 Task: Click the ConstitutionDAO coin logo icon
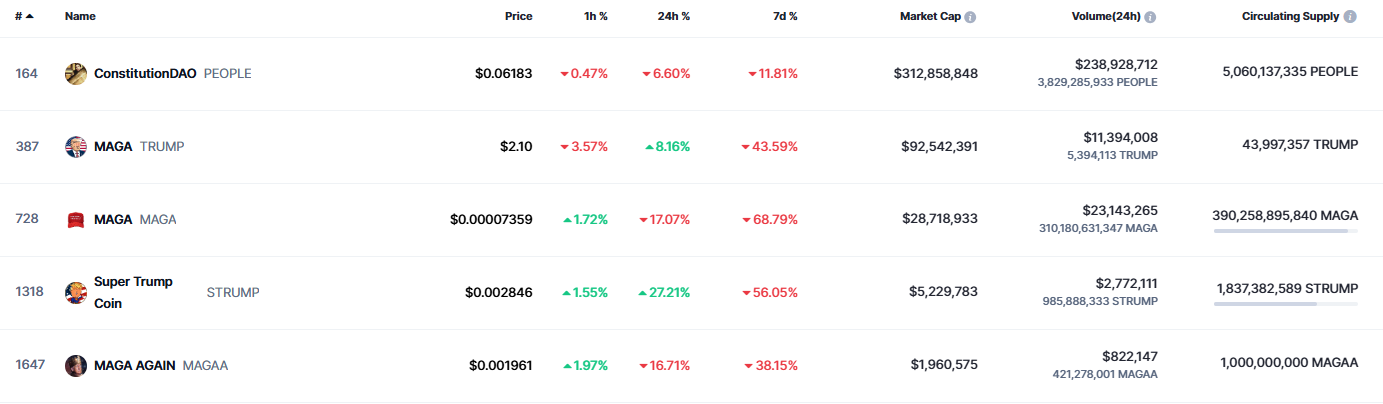pyautogui.click(x=76, y=74)
